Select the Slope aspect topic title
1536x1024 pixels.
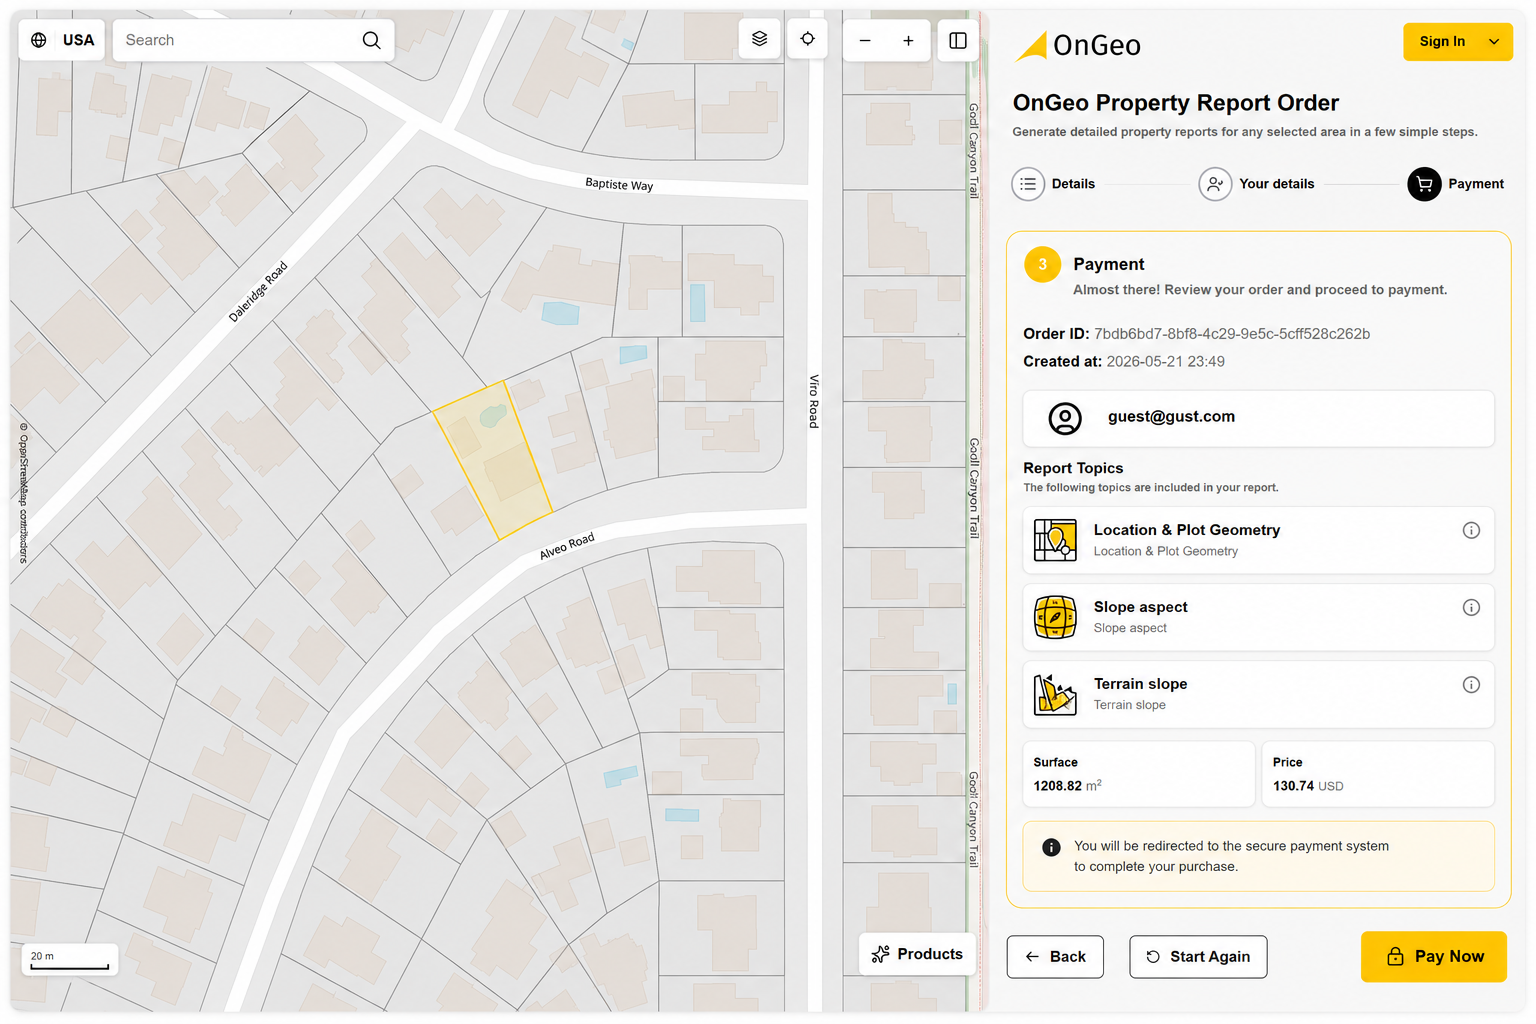(x=1140, y=607)
